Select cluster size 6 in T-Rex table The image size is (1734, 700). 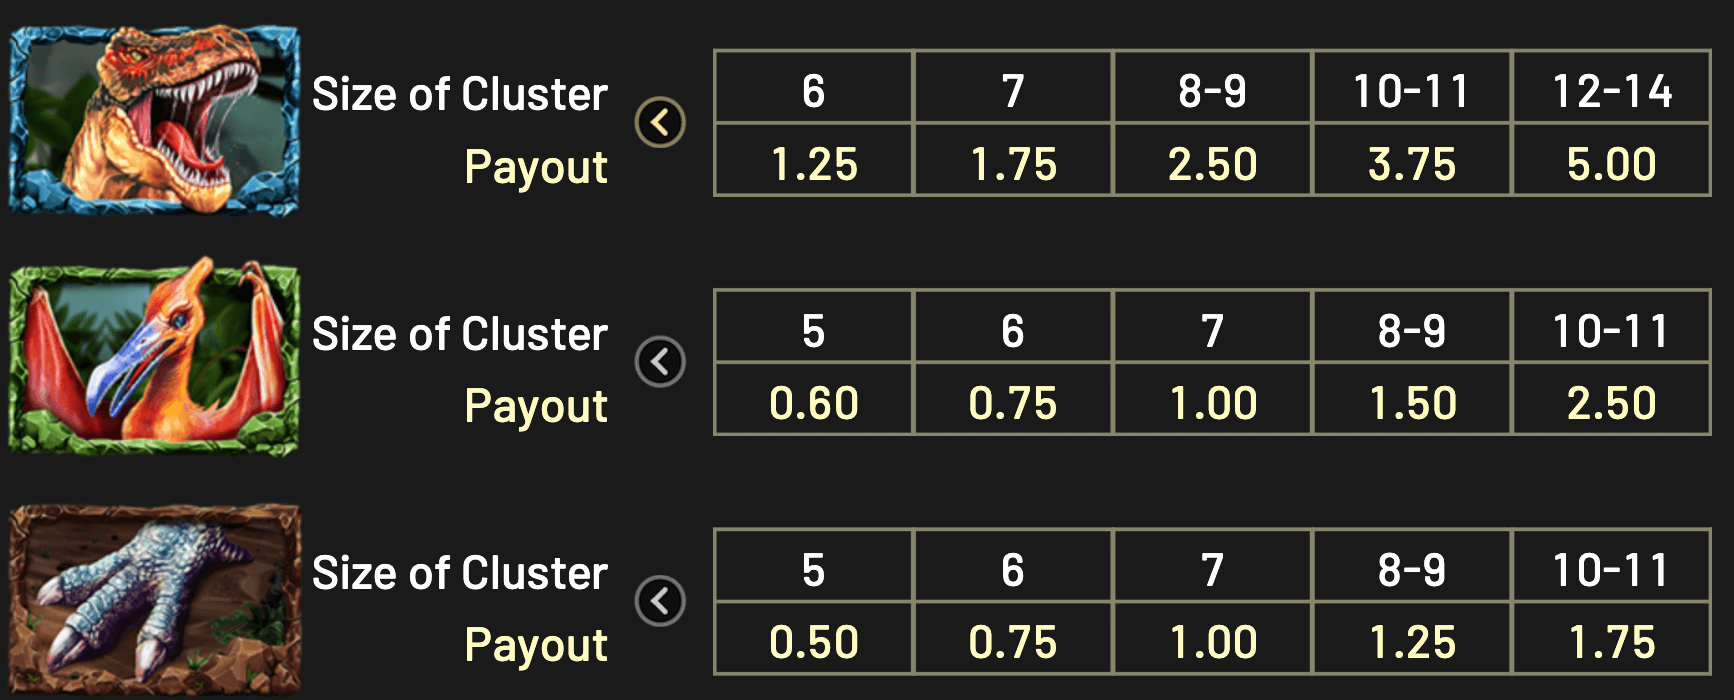[x=814, y=91]
